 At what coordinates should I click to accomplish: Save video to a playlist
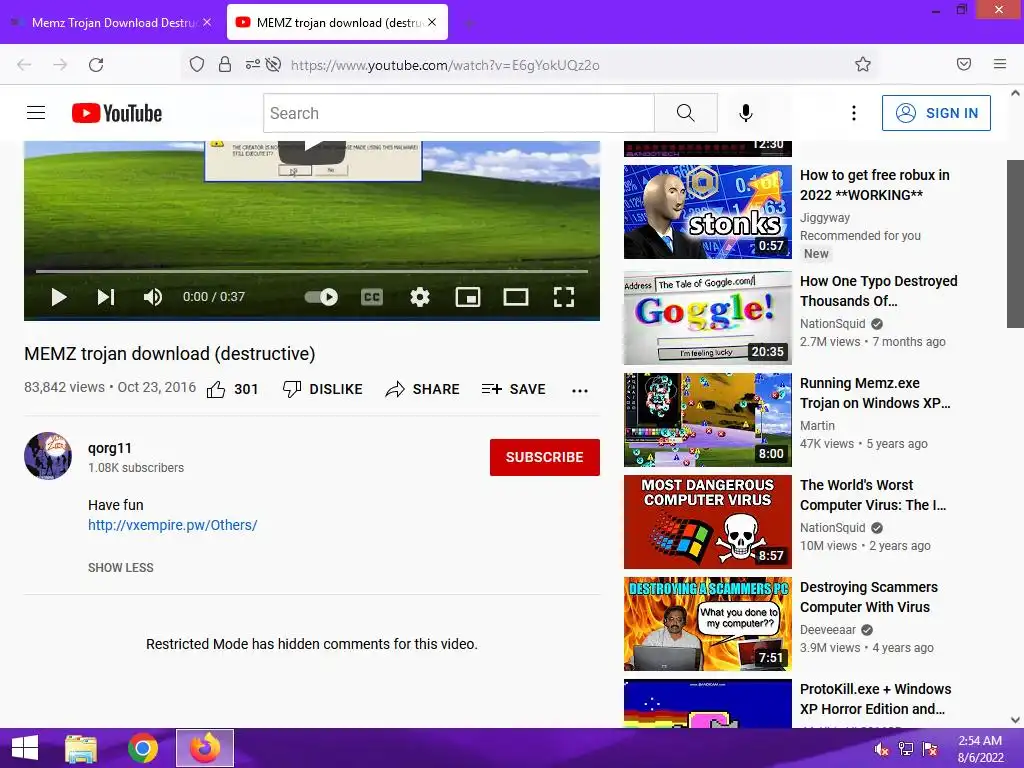point(513,389)
